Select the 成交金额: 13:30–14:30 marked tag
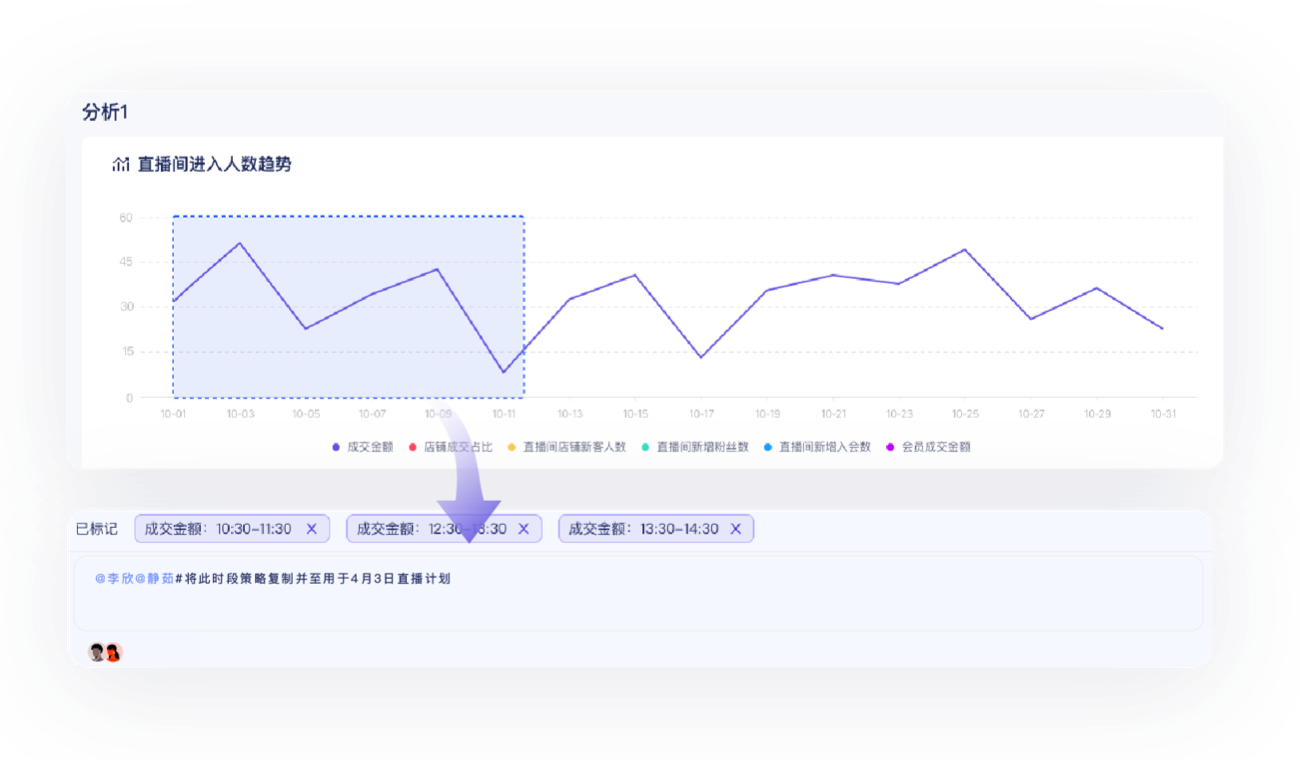 [x=643, y=529]
